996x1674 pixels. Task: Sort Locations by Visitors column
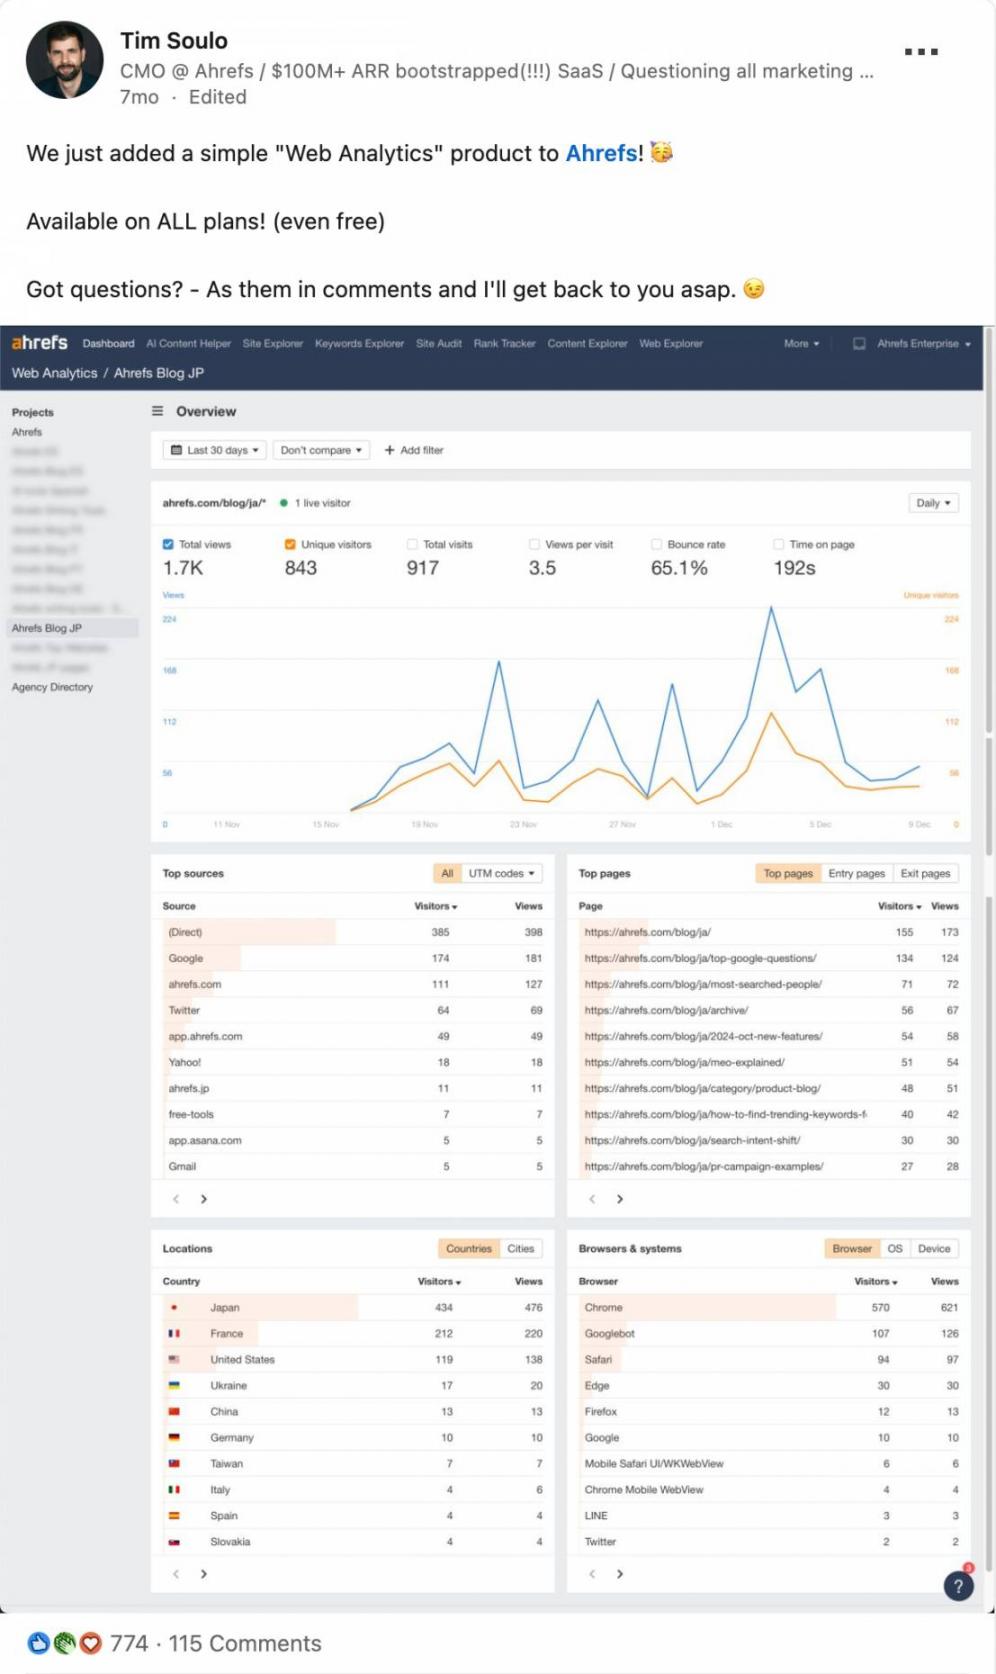coord(439,1281)
